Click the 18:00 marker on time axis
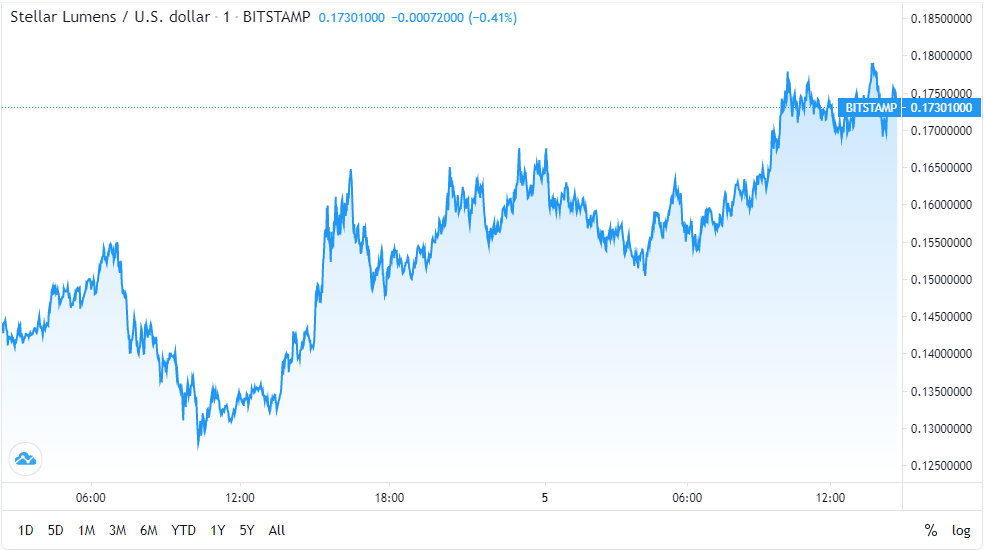The width and height of the screenshot is (984, 550). 389,497
